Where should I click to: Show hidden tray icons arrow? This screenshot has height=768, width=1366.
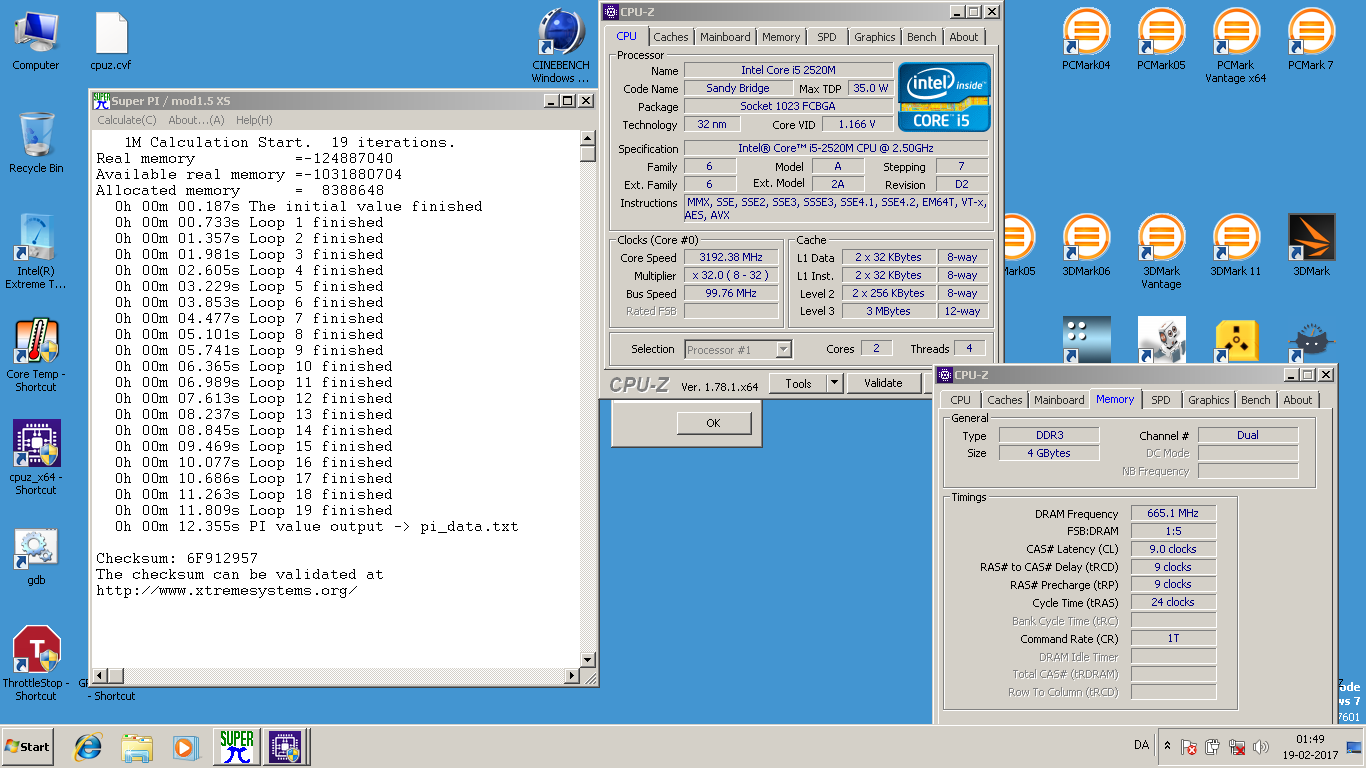pos(1167,747)
